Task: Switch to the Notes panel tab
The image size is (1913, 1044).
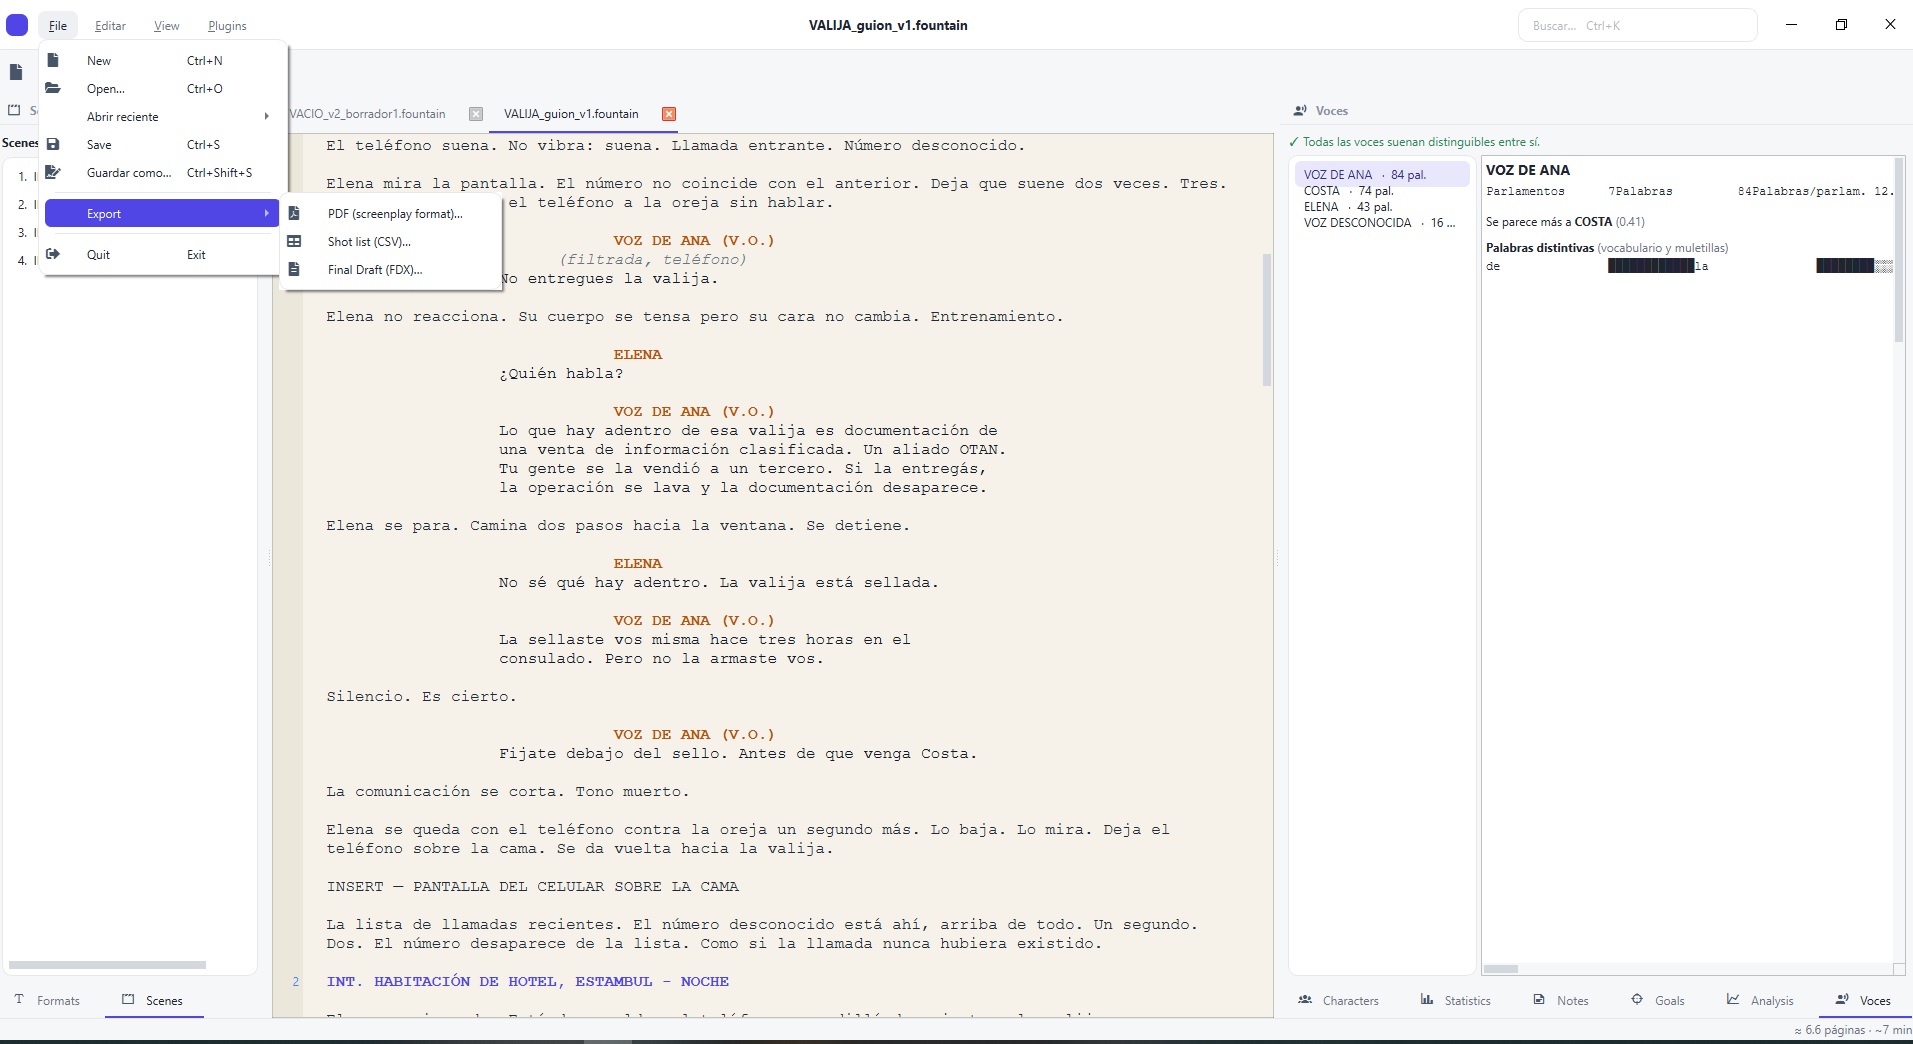Action: click(1561, 1000)
